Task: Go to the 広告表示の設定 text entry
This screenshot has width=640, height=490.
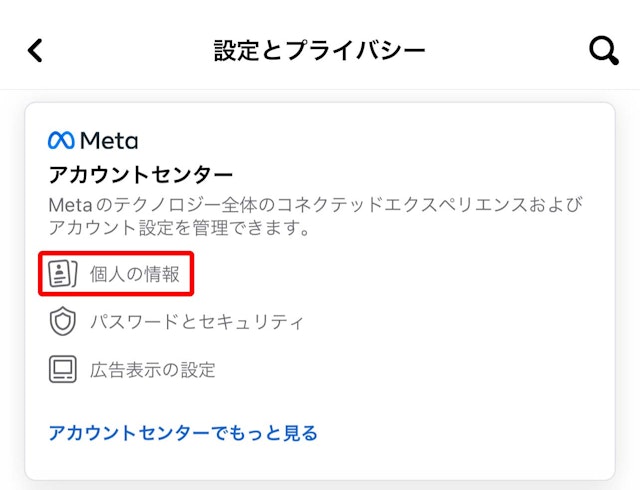Action: coord(152,369)
